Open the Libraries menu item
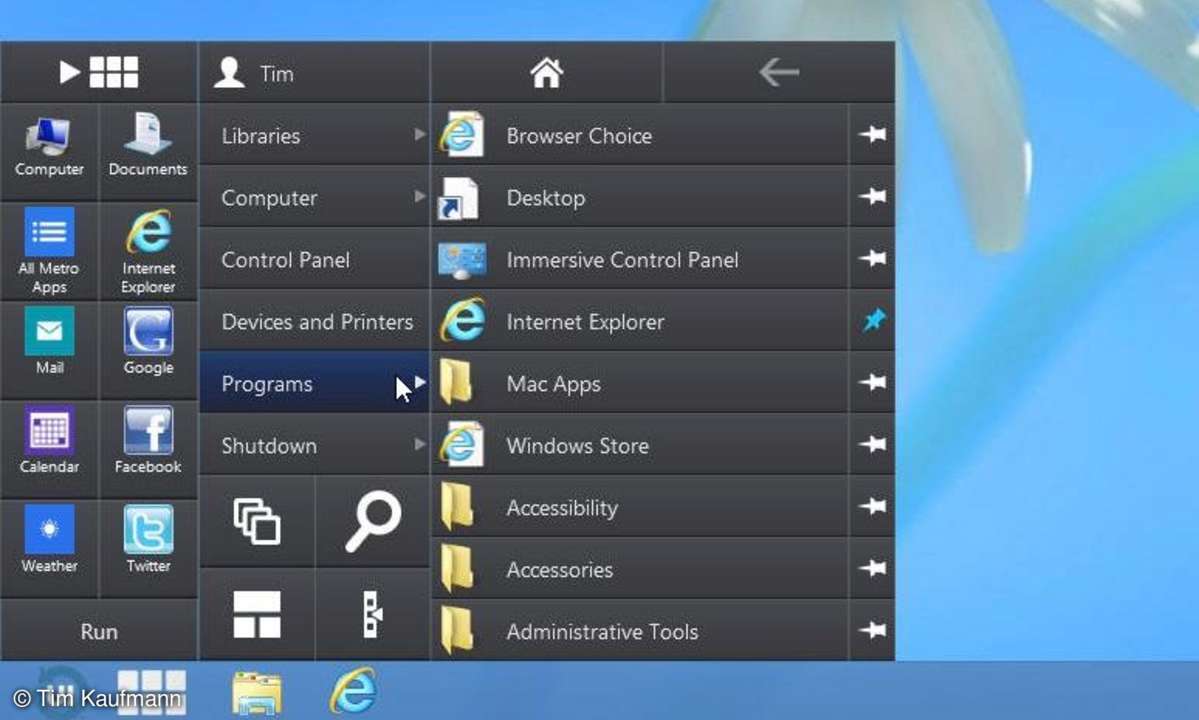Screen dimensions: 1199x720 [314, 135]
